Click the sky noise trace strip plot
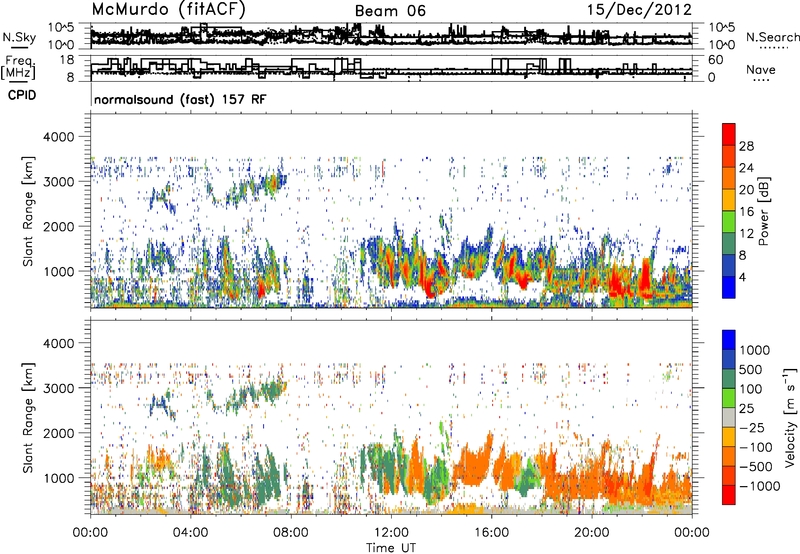Viewport: 800px width, 554px height. pyautogui.click(x=392, y=35)
